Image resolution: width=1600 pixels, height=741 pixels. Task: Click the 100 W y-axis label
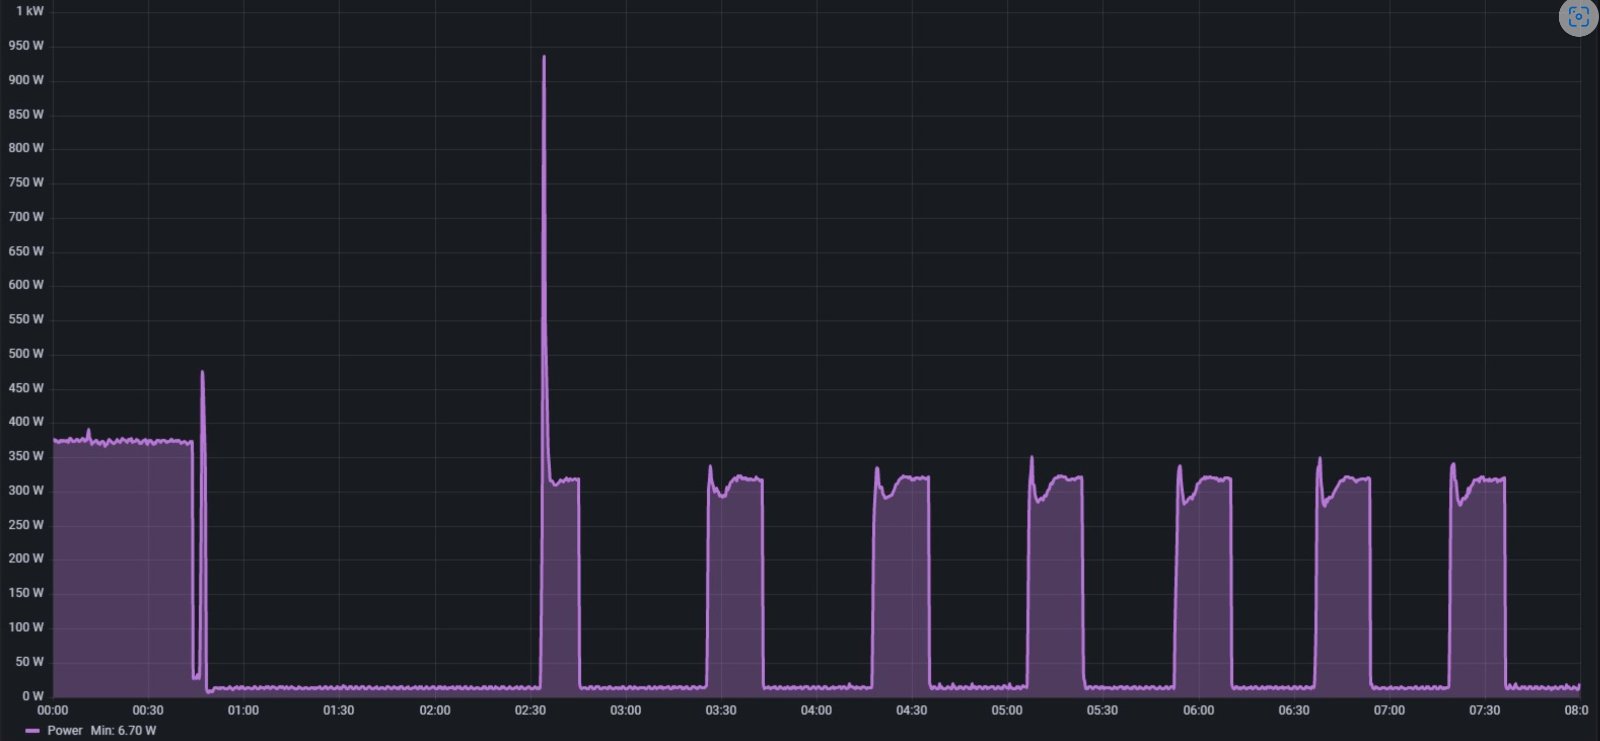(26, 628)
